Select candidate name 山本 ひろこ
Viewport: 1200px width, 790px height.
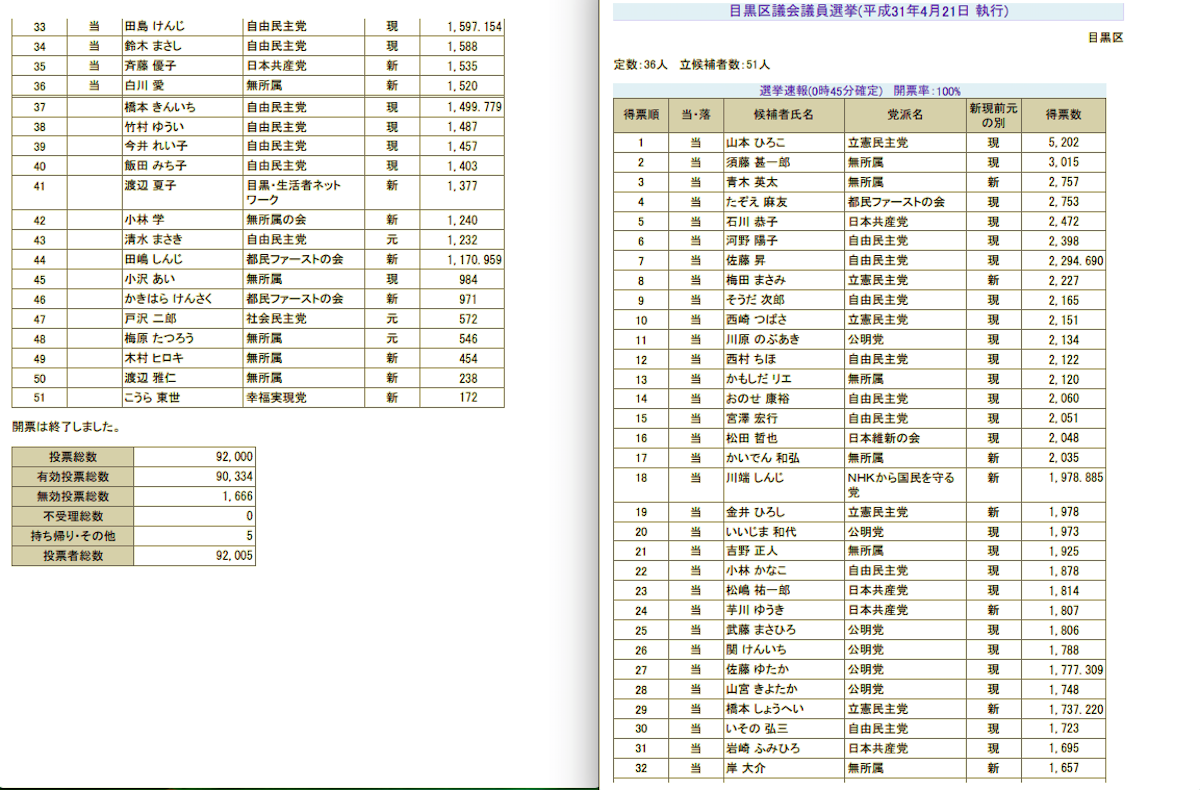756,143
